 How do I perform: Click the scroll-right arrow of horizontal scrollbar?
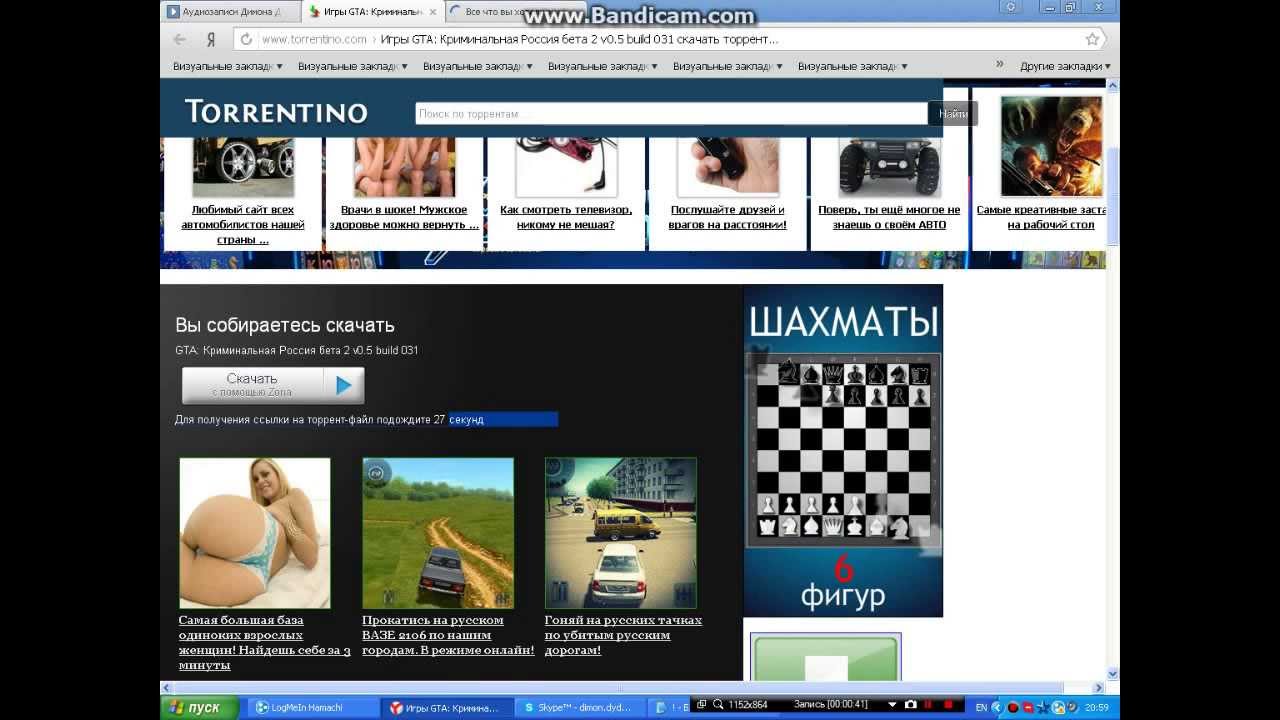[x=1099, y=688]
